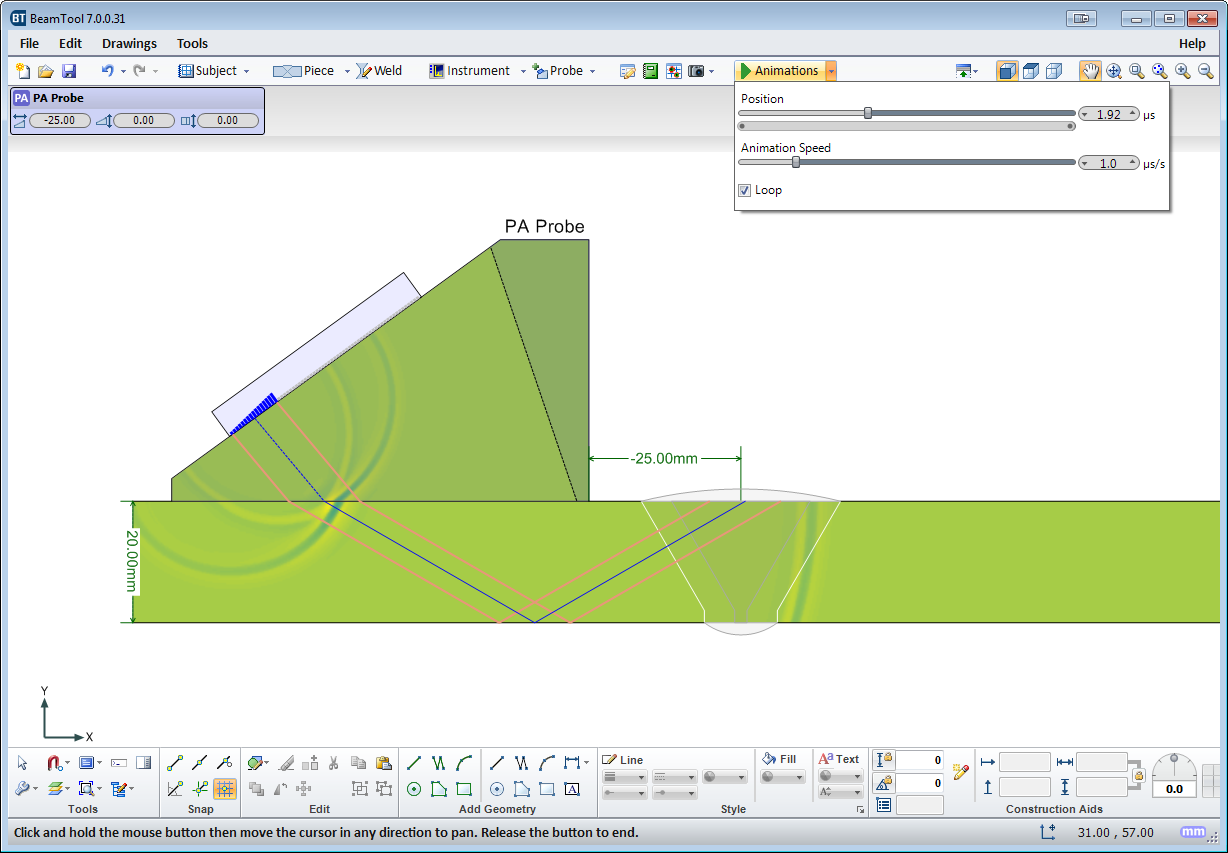Open the Drawings menu

click(x=129, y=43)
